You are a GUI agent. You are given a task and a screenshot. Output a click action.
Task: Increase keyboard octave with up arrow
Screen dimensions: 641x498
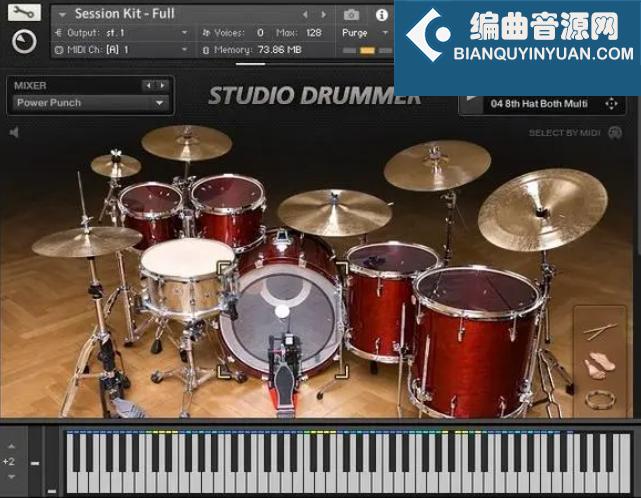pyautogui.click(x=11, y=446)
